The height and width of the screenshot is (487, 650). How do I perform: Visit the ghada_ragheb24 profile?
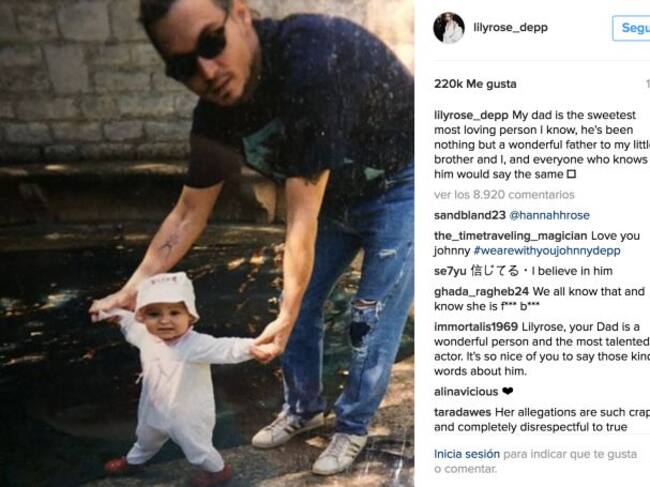(481, 292)
